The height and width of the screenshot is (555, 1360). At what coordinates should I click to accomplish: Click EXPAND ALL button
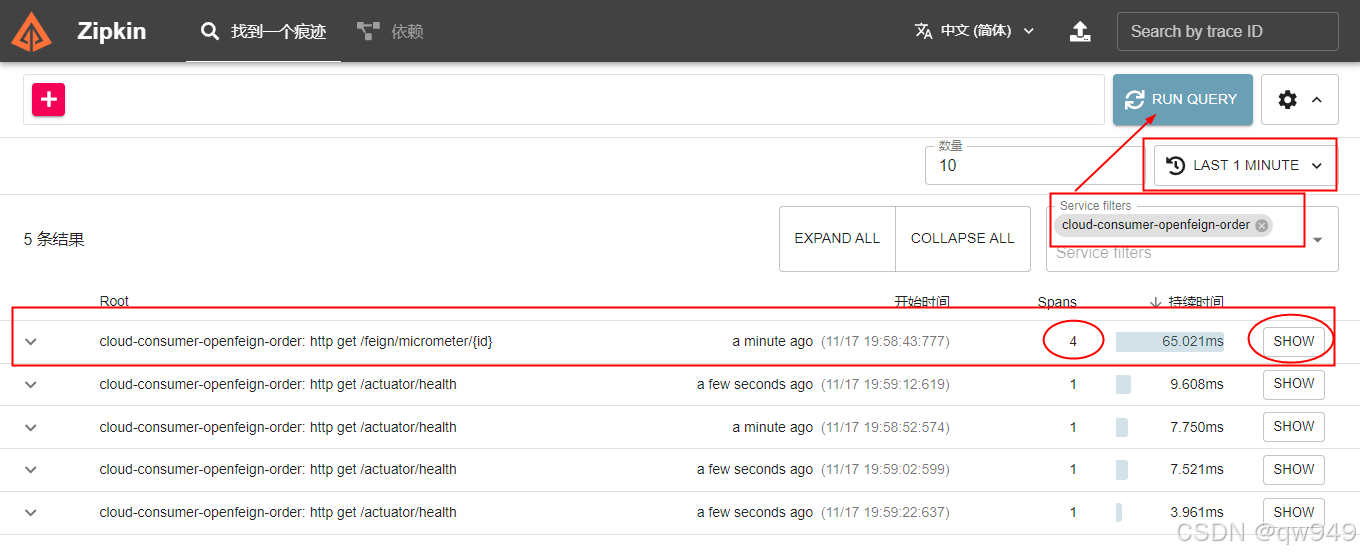click(837, 238)
